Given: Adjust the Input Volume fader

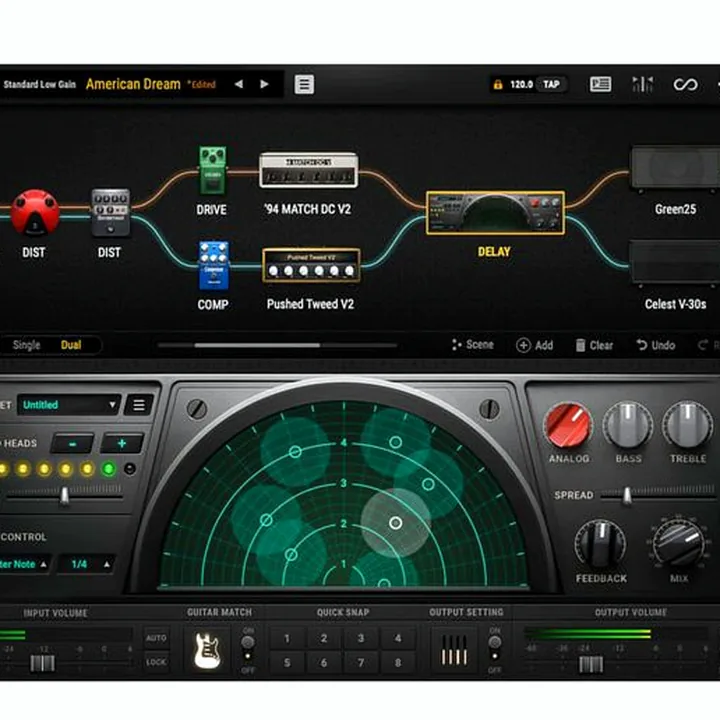Looking at the screenshot, I should tap(42, 663).
